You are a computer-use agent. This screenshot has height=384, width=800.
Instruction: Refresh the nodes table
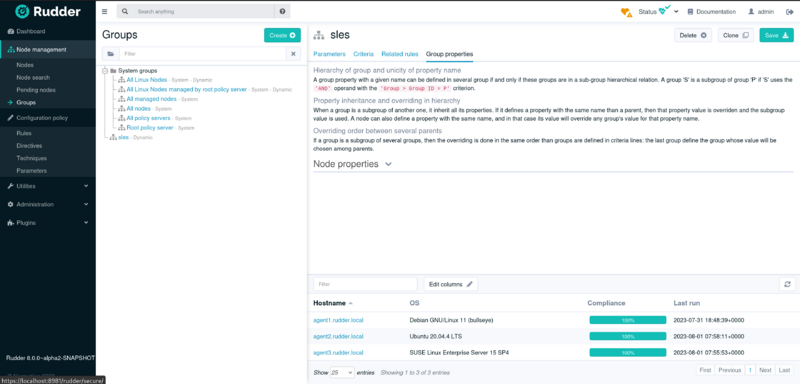pyautogui.click(x=787, y=284)
